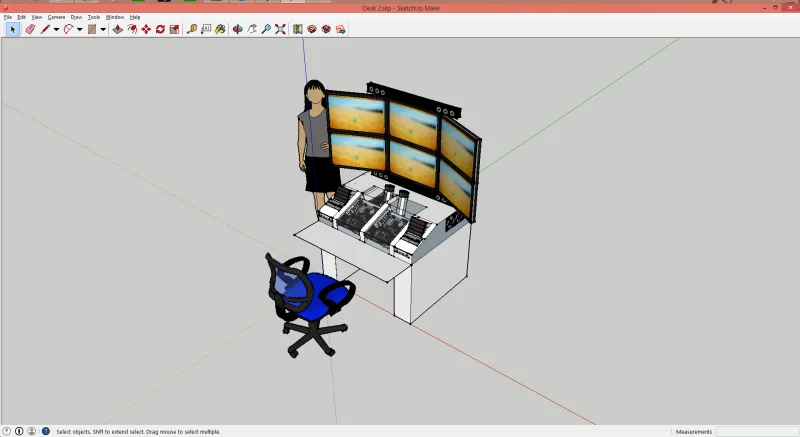Click the Zoom Extents tool
The height and width of the screenshot is (437, 800).
click(281, 29)
